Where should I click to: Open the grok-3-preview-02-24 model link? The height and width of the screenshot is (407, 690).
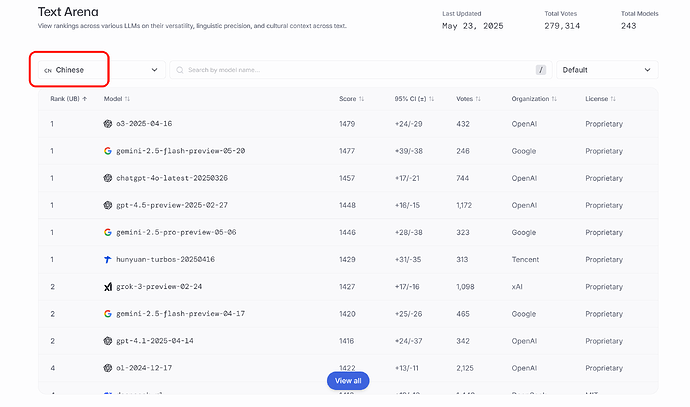tap(159, 287)
